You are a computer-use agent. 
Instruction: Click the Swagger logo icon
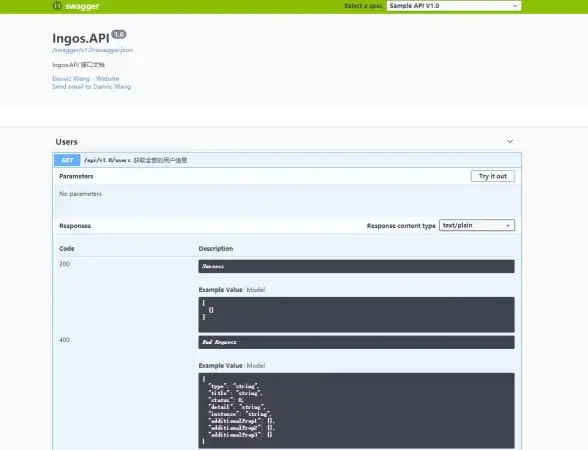57,6
